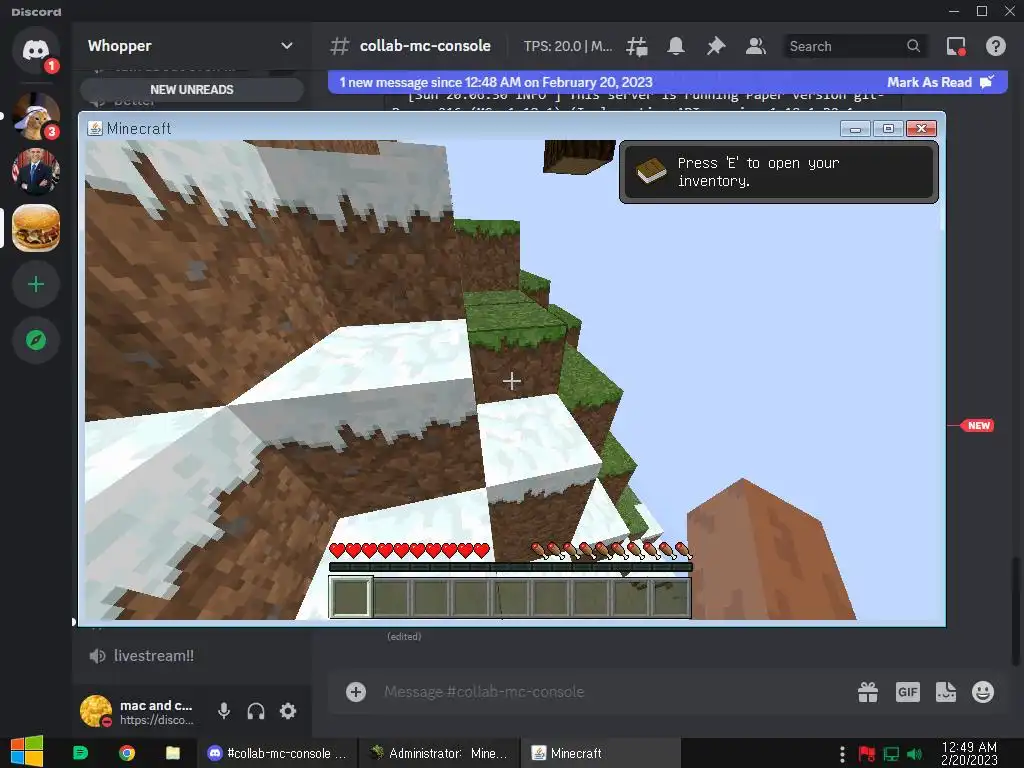The width and height of the screenshot is (1024, 768).
Task: Click upload attachment plus button
Action: click(x=356, y=692)
